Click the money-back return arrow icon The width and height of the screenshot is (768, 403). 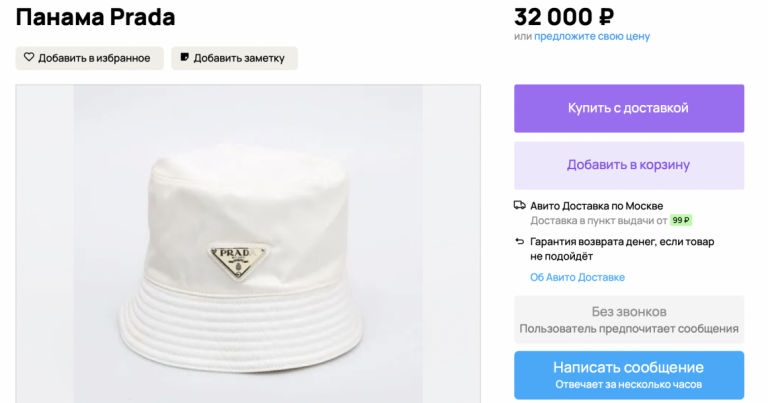coord(520,241)
